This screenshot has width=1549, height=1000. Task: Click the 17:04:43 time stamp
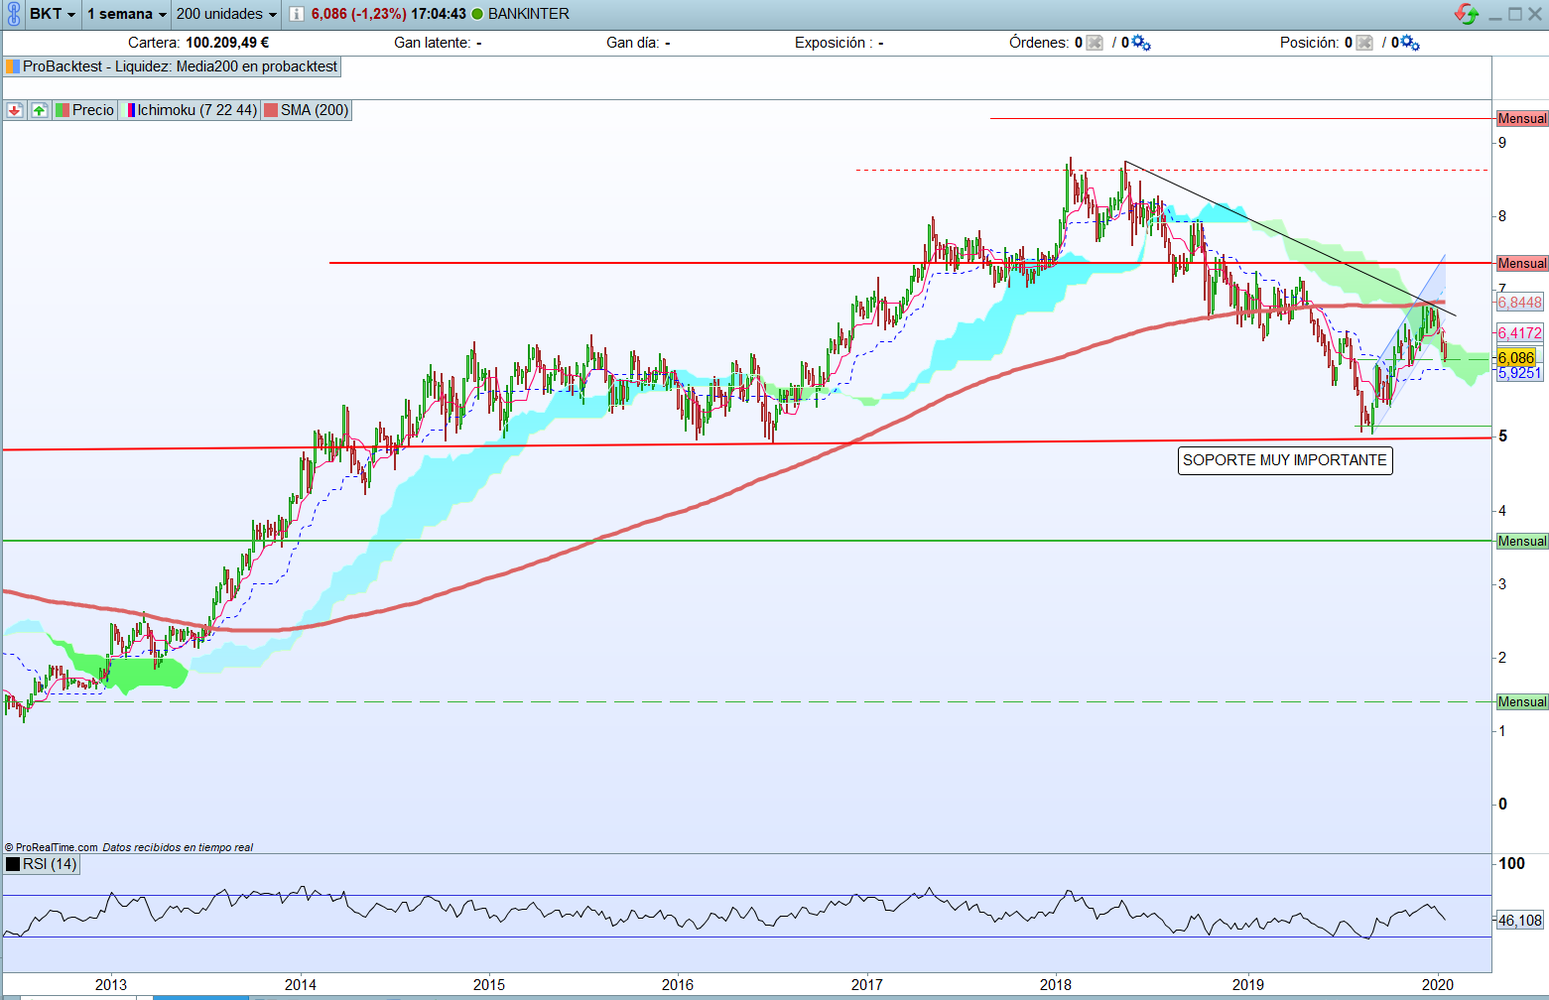pos(438,14)
